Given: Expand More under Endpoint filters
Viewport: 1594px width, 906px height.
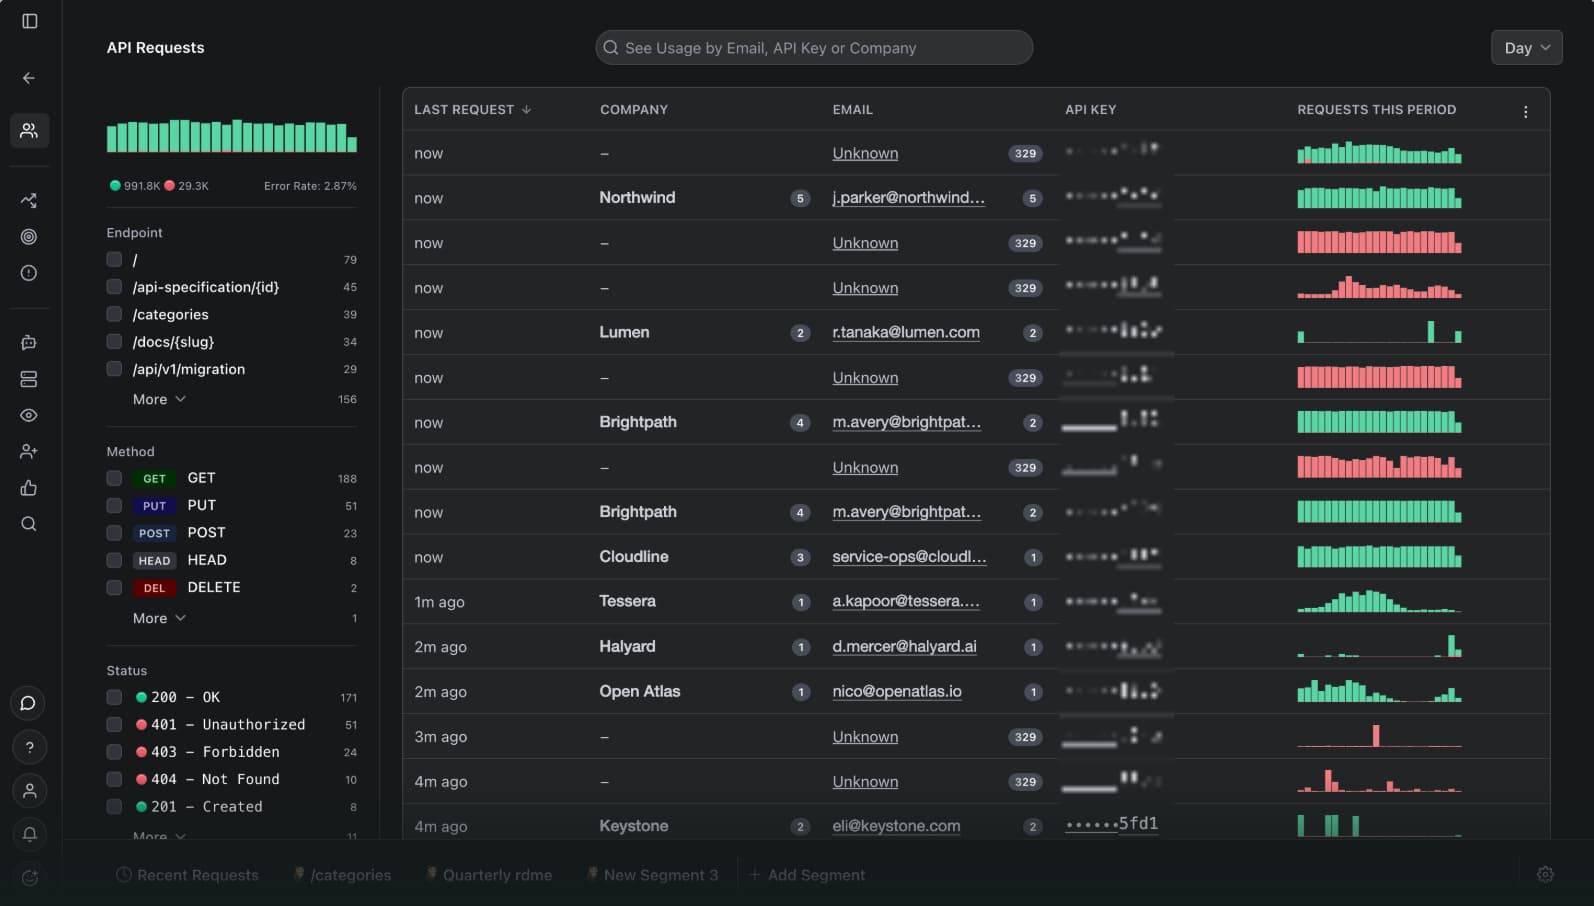Looking at the screenshot, I should (159, 399).
